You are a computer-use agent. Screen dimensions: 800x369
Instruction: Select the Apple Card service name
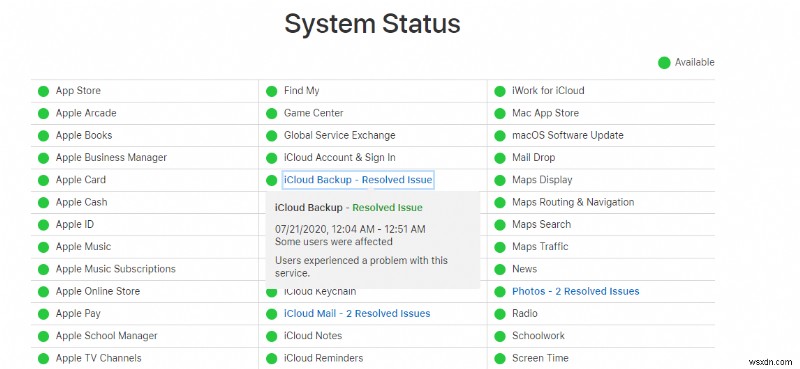[x=81, y=180]
